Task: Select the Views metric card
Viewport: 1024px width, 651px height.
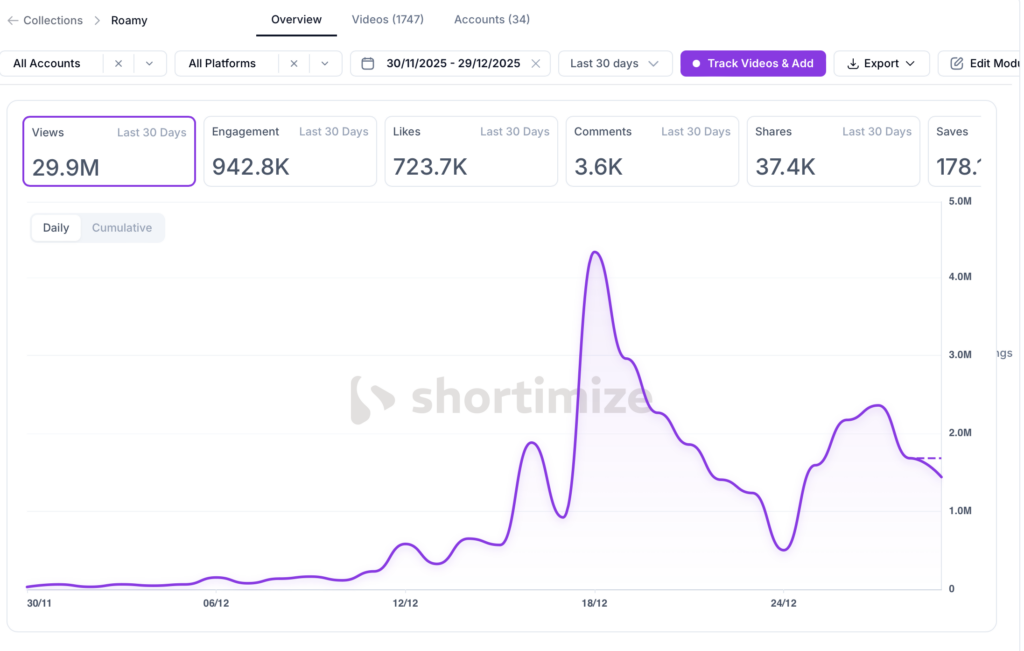Action: point(109,151)
